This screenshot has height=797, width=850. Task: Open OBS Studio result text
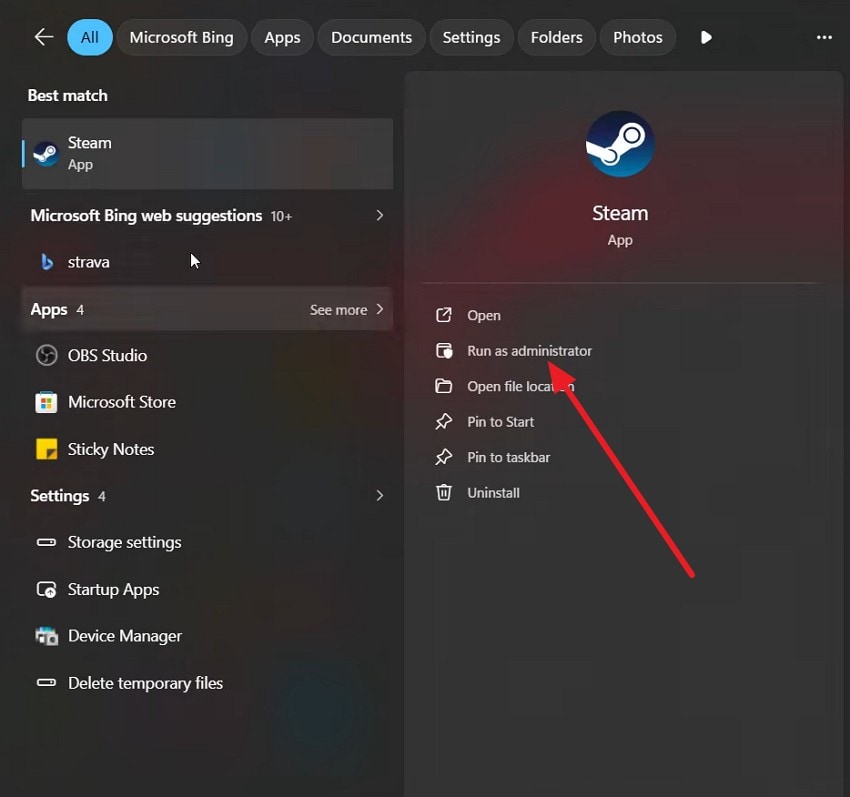coord(107,356)
